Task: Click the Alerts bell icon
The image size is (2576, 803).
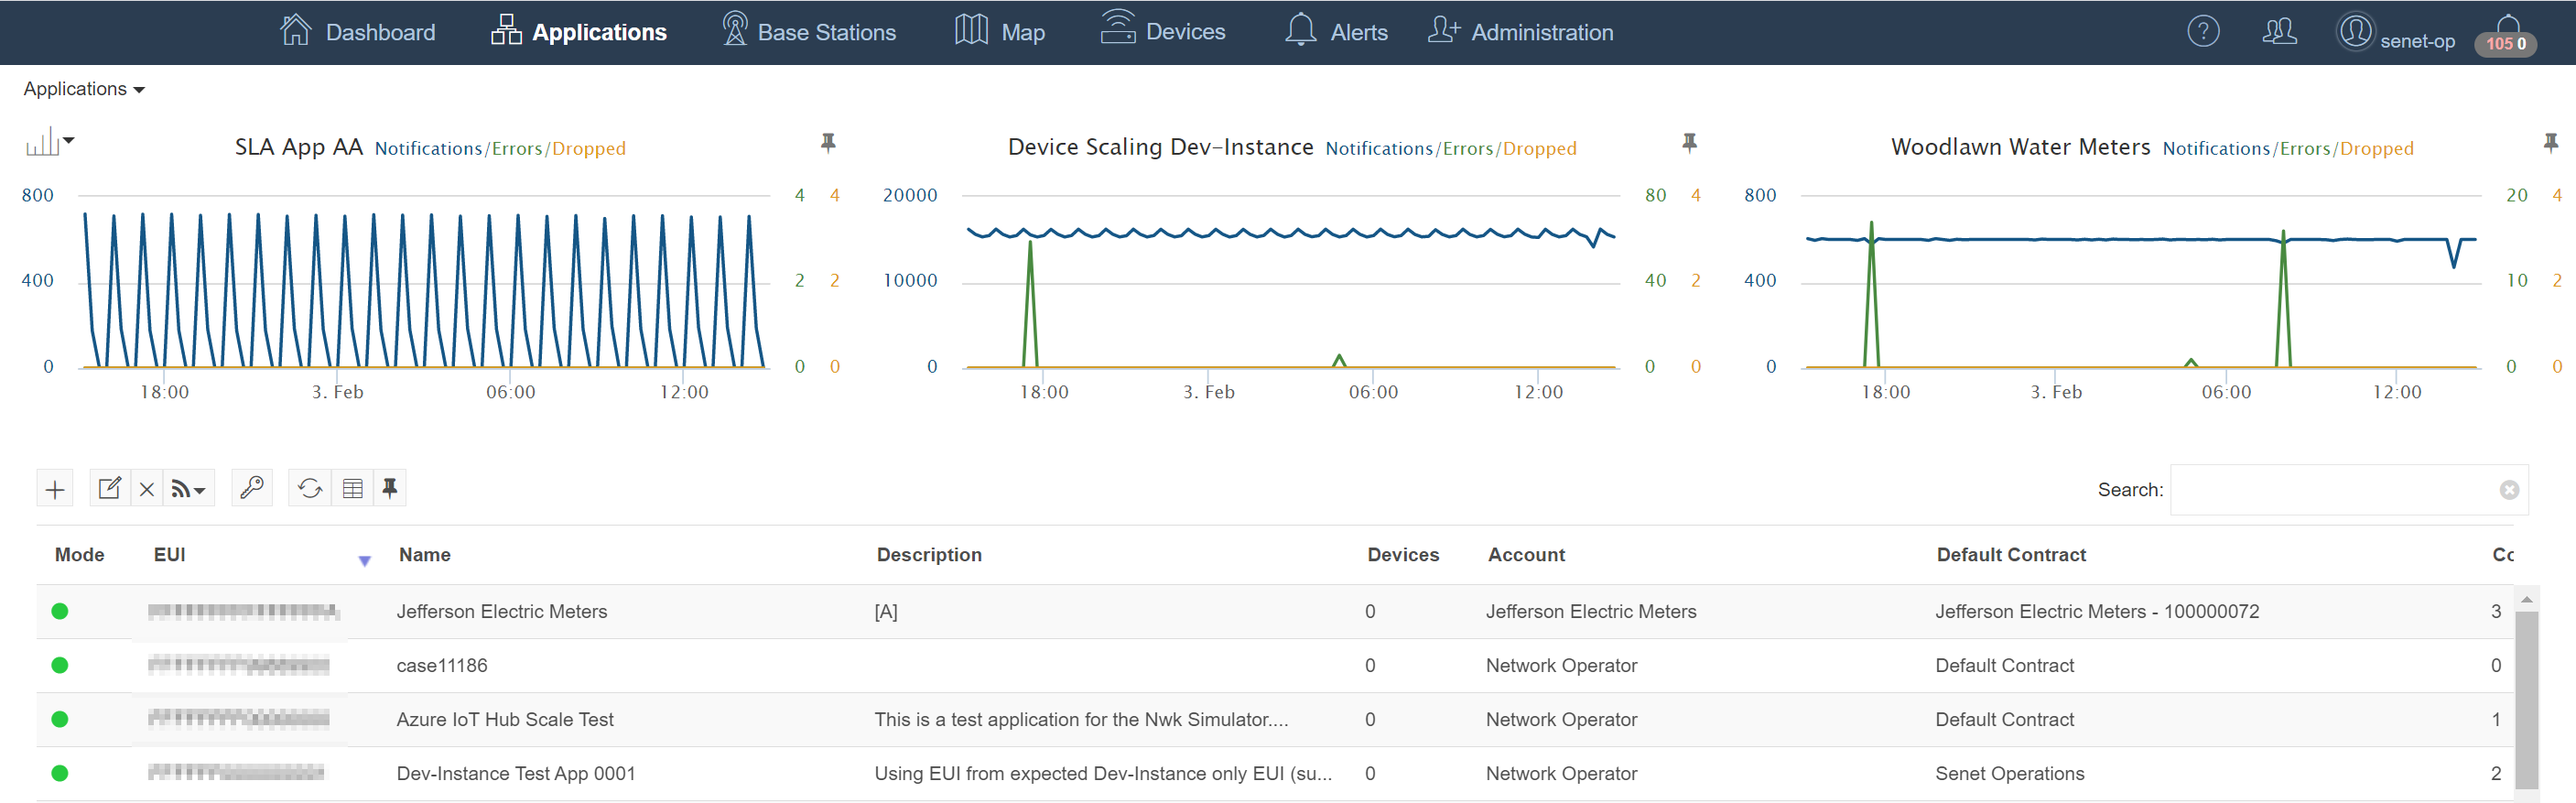Action: point(1300,30)
